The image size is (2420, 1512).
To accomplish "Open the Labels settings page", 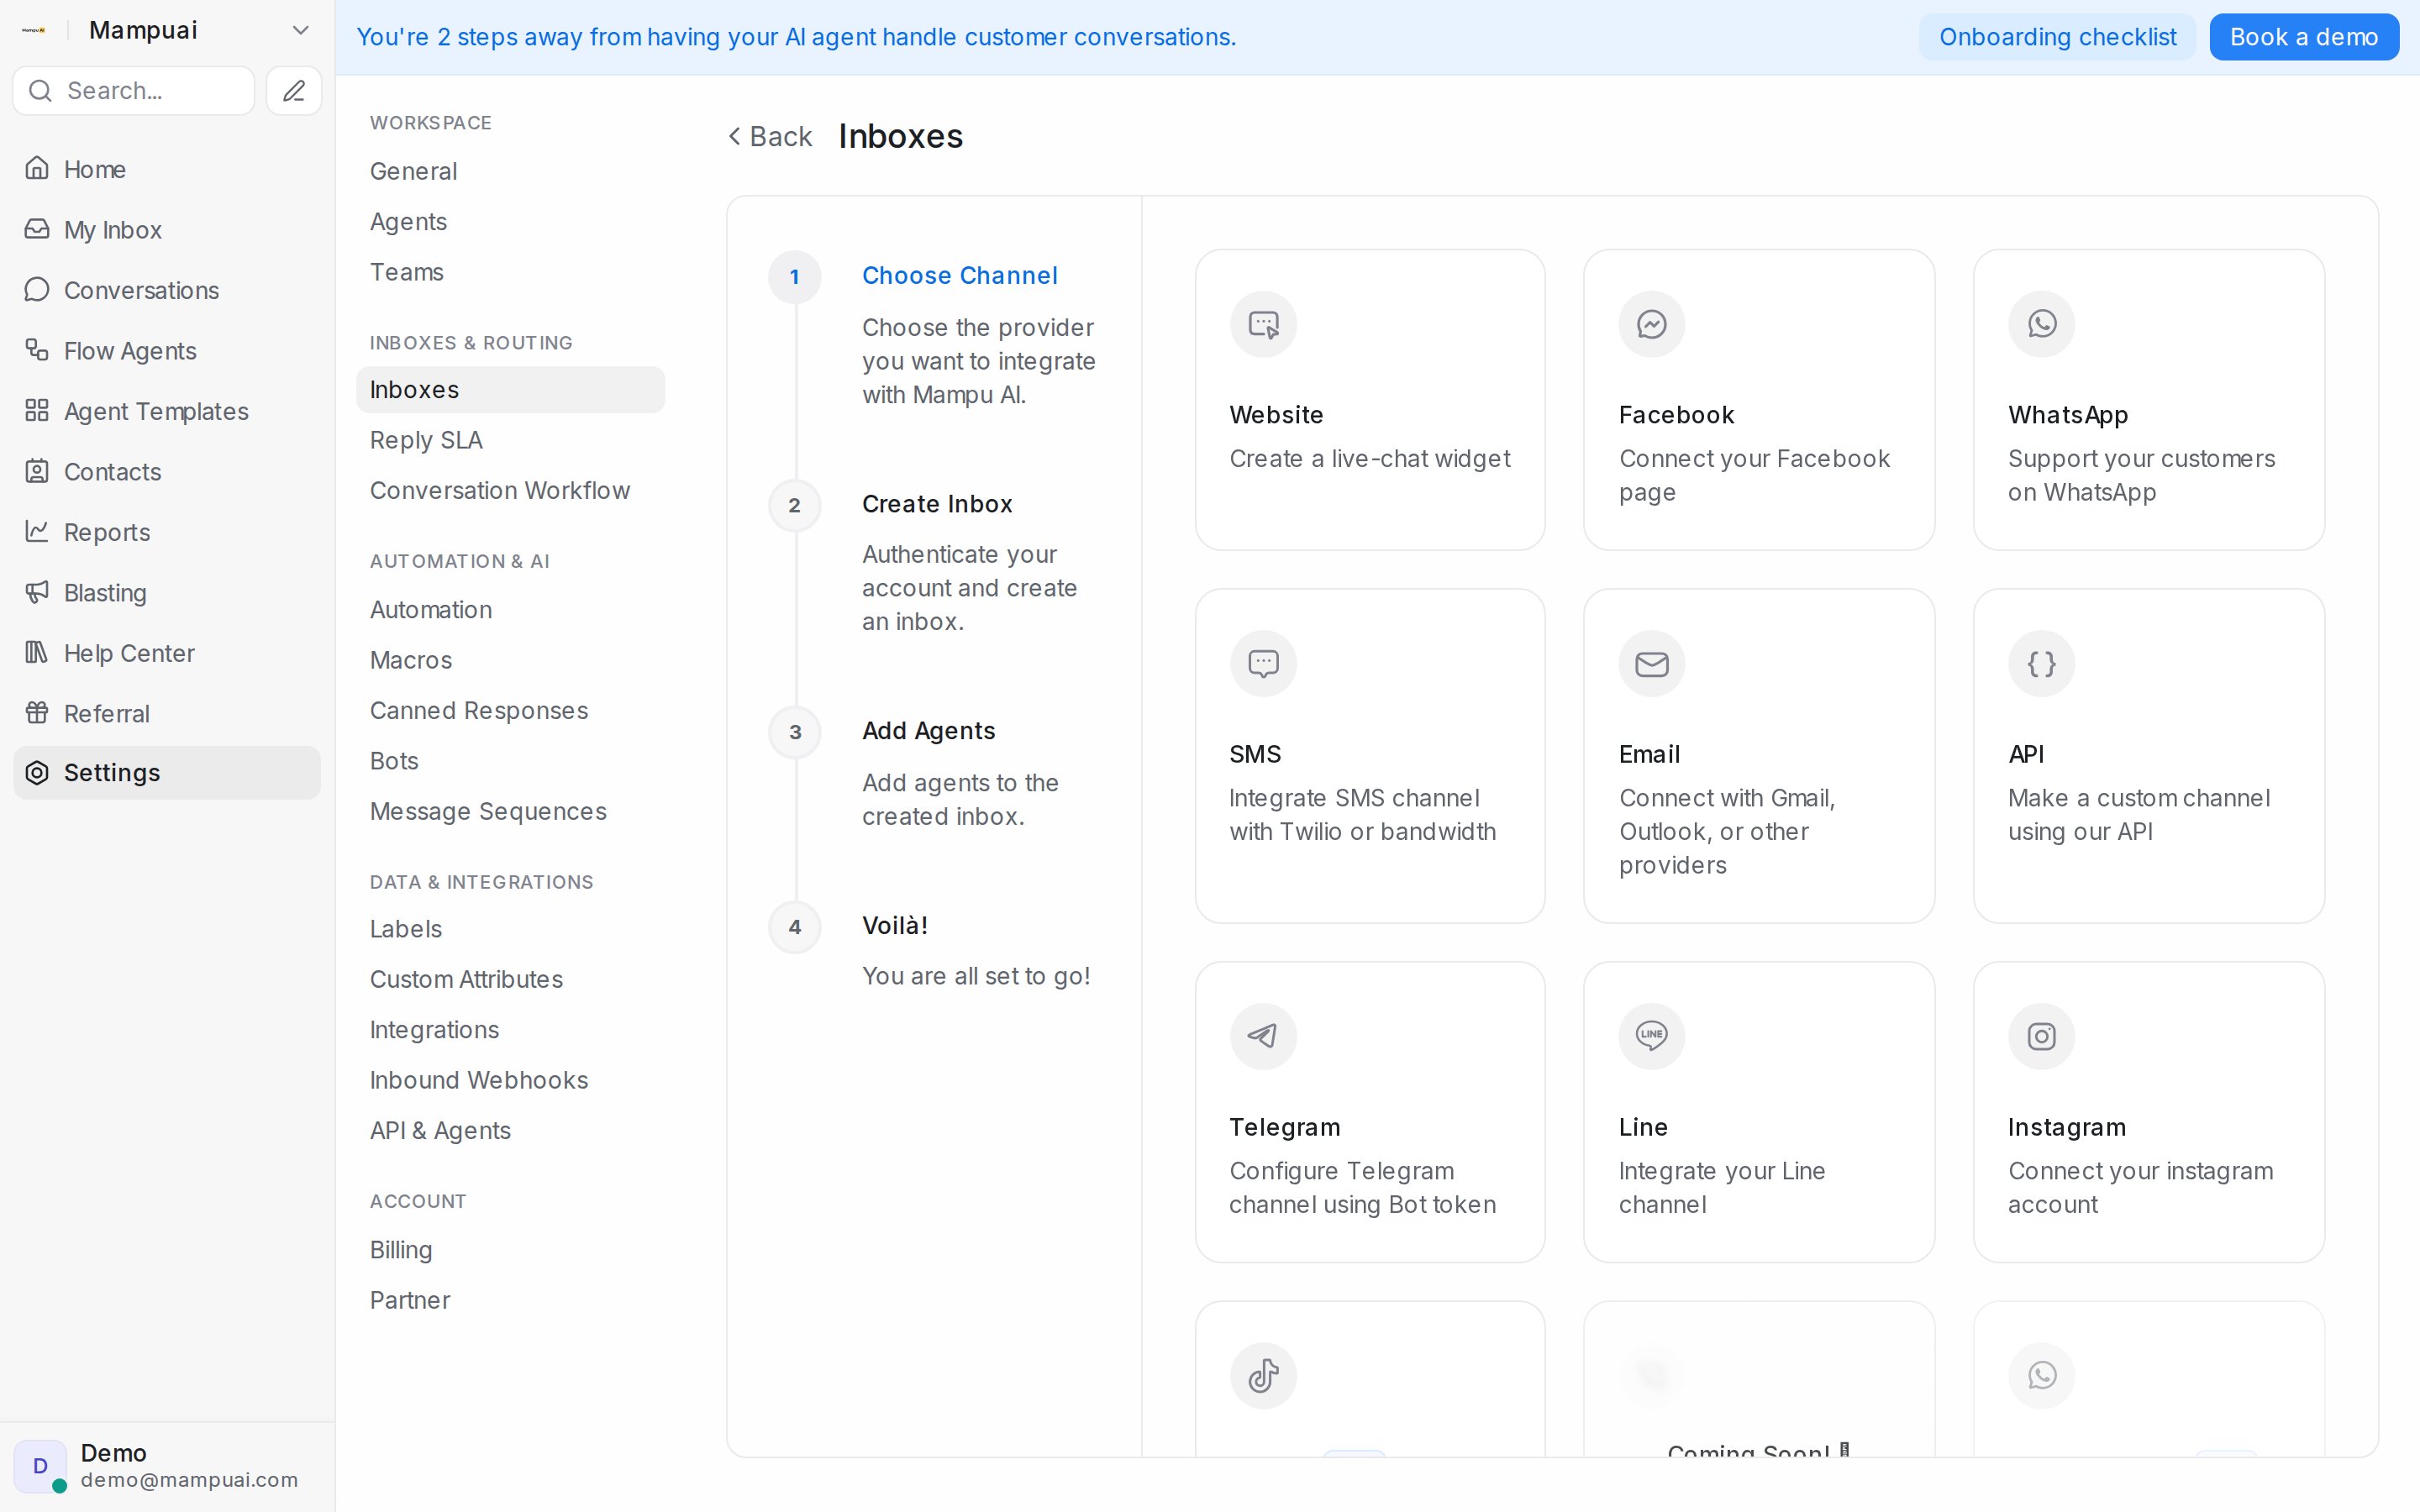I will pos(406,929).
